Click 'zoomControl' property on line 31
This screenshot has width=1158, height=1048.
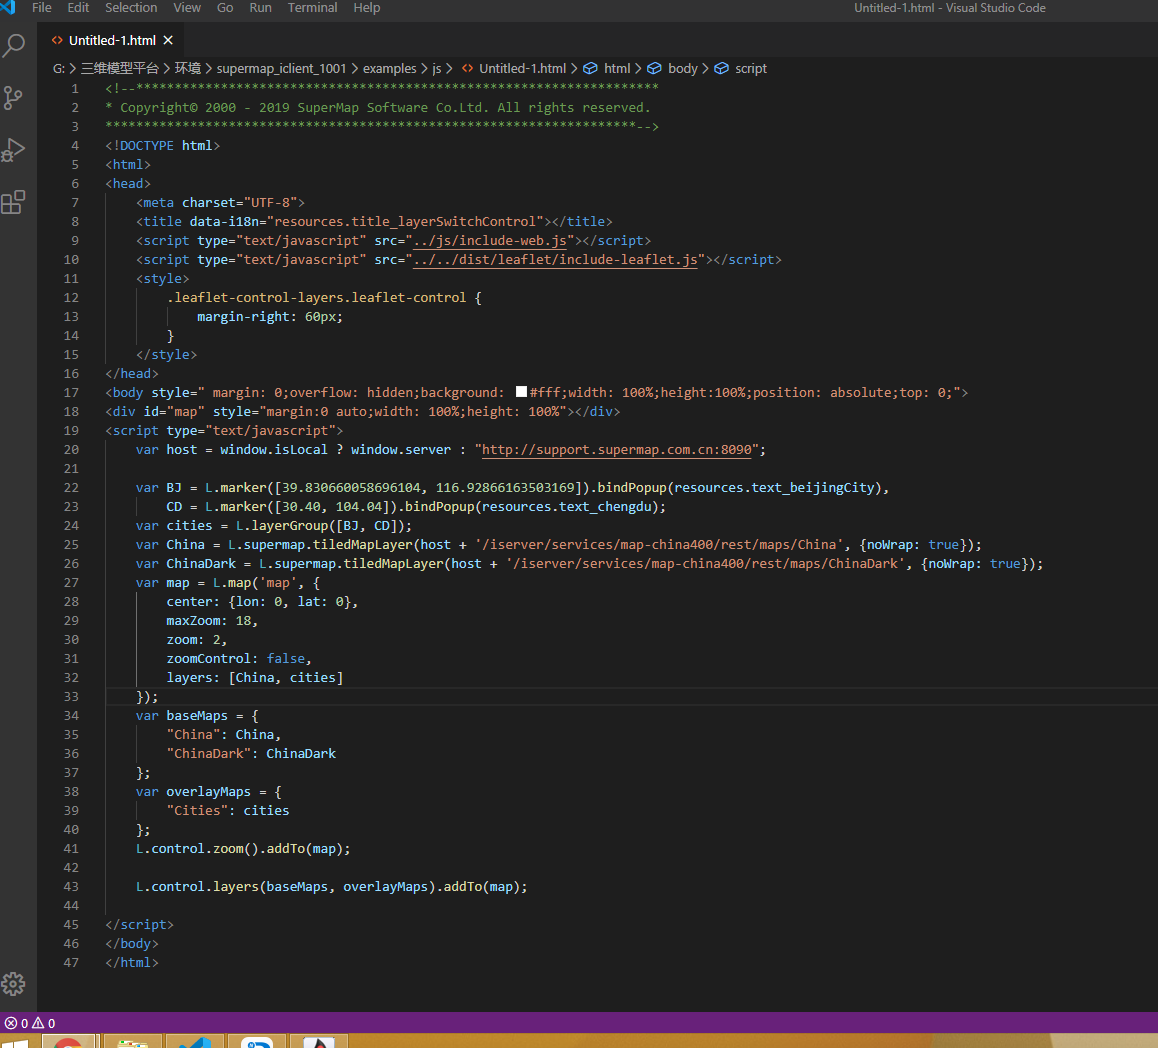click(x=208, y=659)
